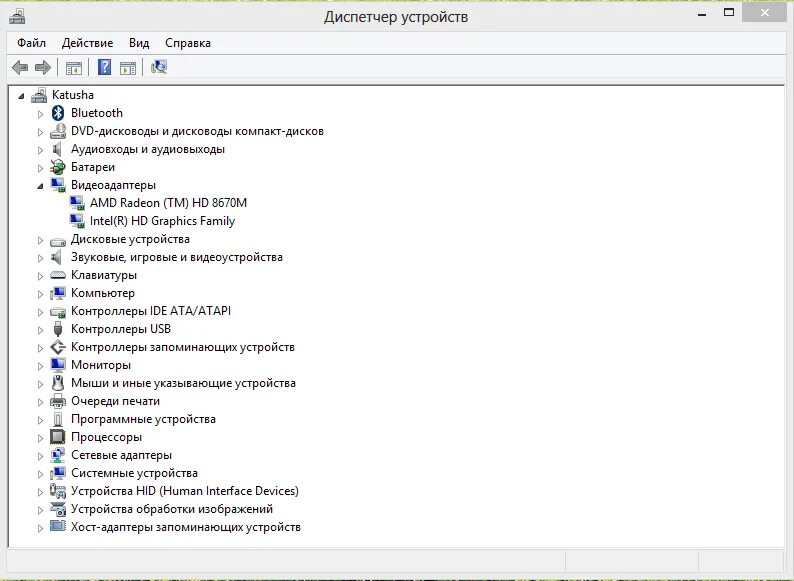Click the Клавиатуры keyboard icon

[58, 275]
